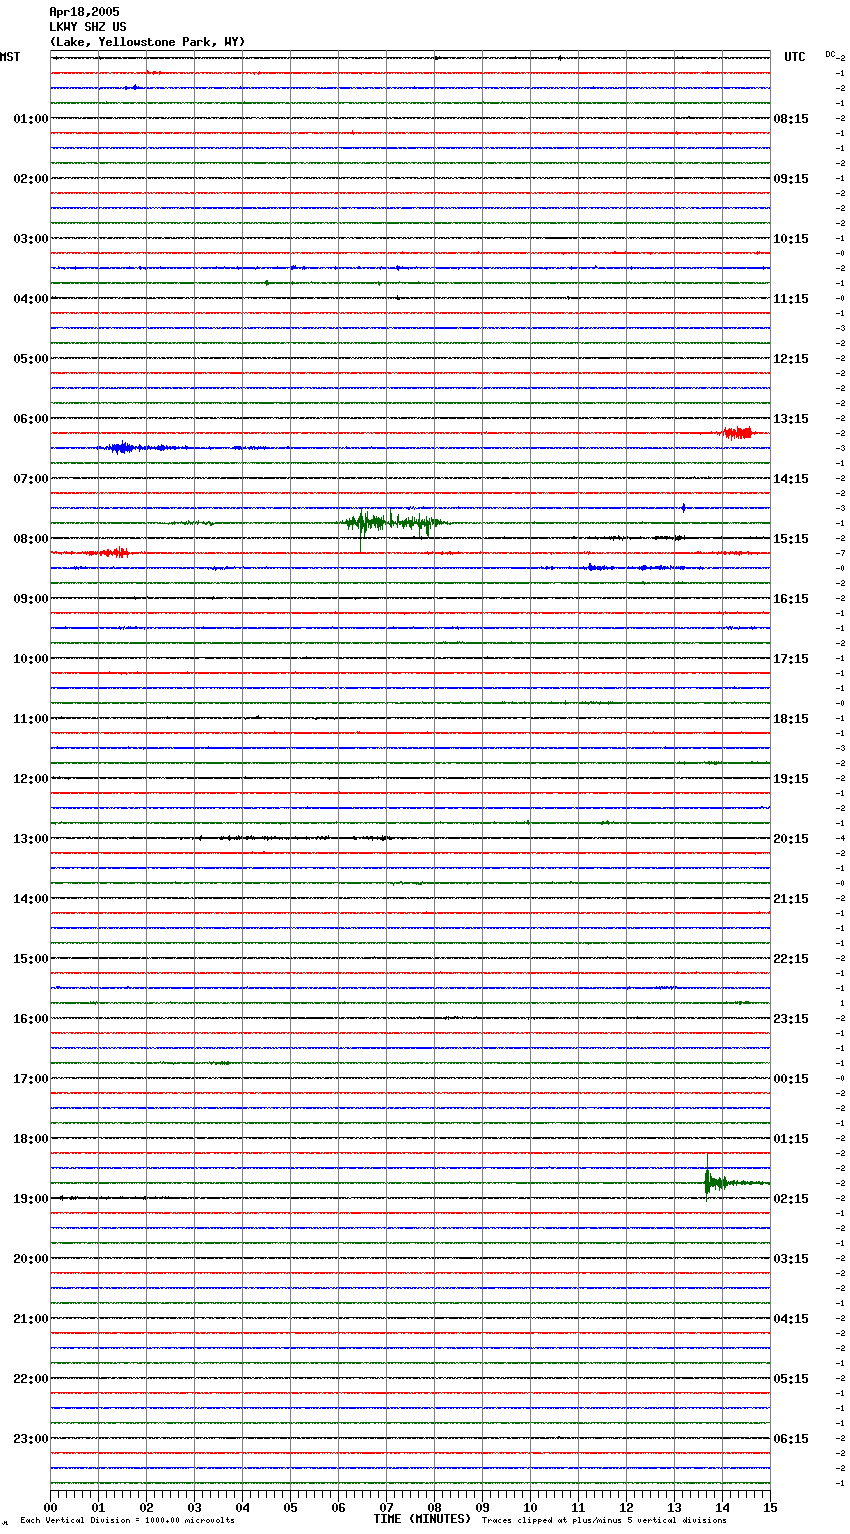
Task: Click the TIME (MINUTES) axis title
Action: (422, 1519)
